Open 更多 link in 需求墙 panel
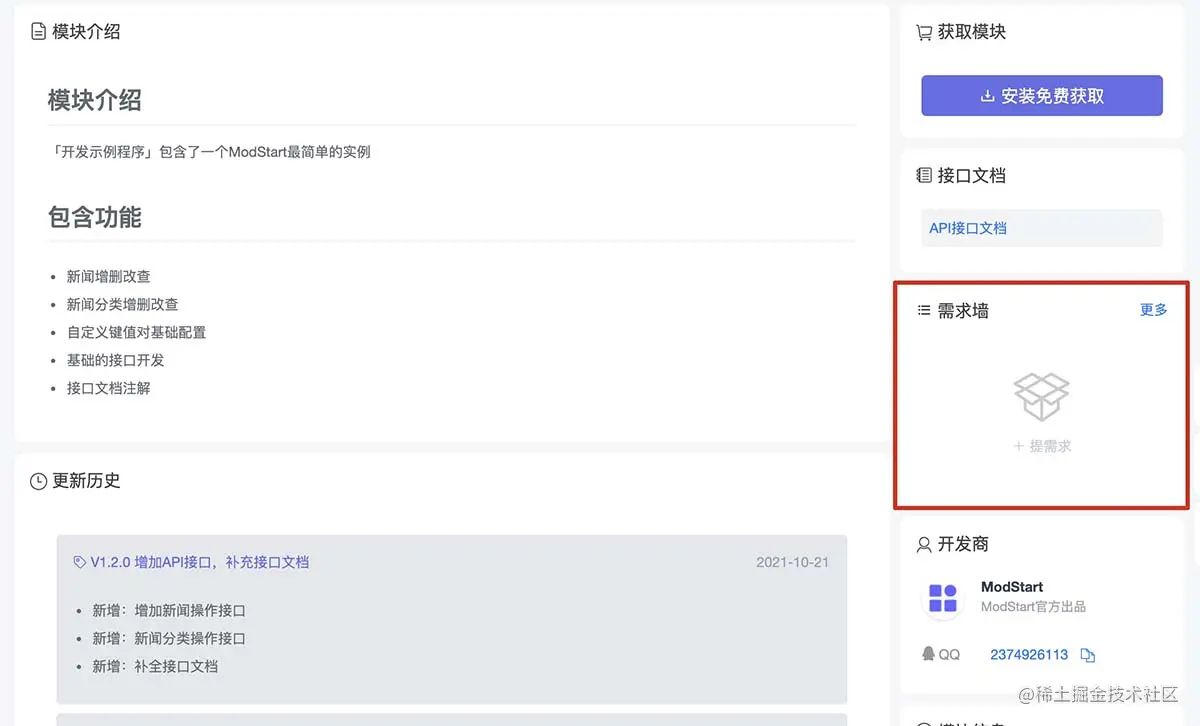This screenshot has height=726, width=1200. coord(1154,310)
